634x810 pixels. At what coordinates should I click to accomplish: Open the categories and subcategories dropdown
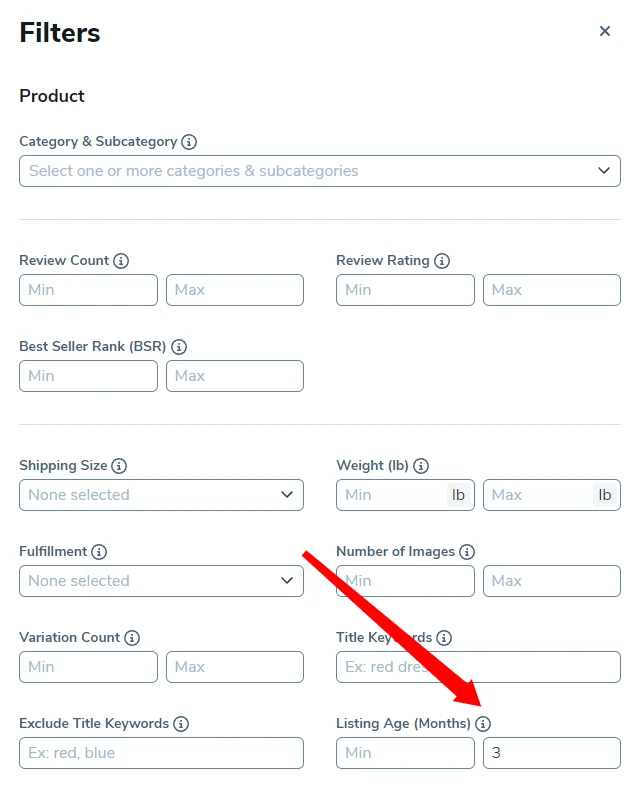320,171
